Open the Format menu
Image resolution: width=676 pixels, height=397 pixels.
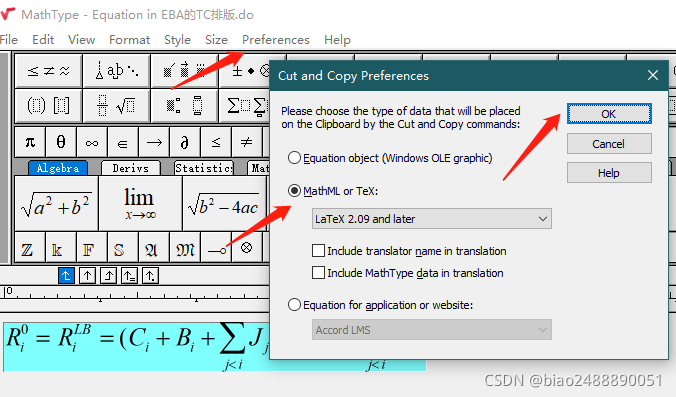129,40
